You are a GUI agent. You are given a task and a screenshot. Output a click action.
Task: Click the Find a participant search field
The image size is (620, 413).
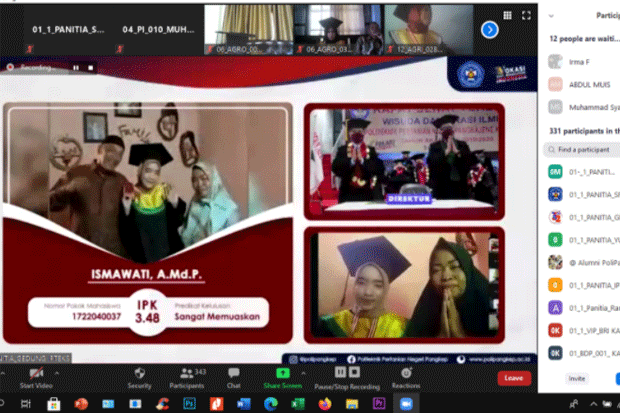pyautogui.click(x=582, y=150)
